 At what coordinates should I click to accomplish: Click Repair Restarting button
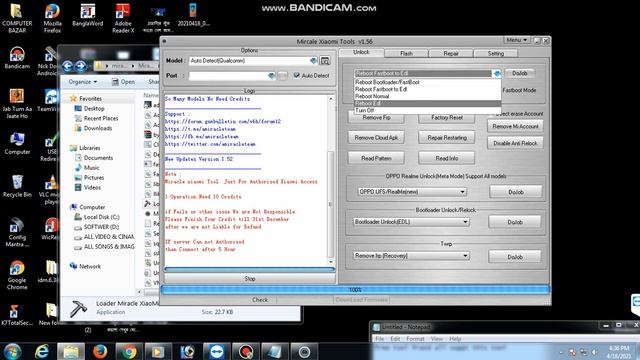coord(447,138)
